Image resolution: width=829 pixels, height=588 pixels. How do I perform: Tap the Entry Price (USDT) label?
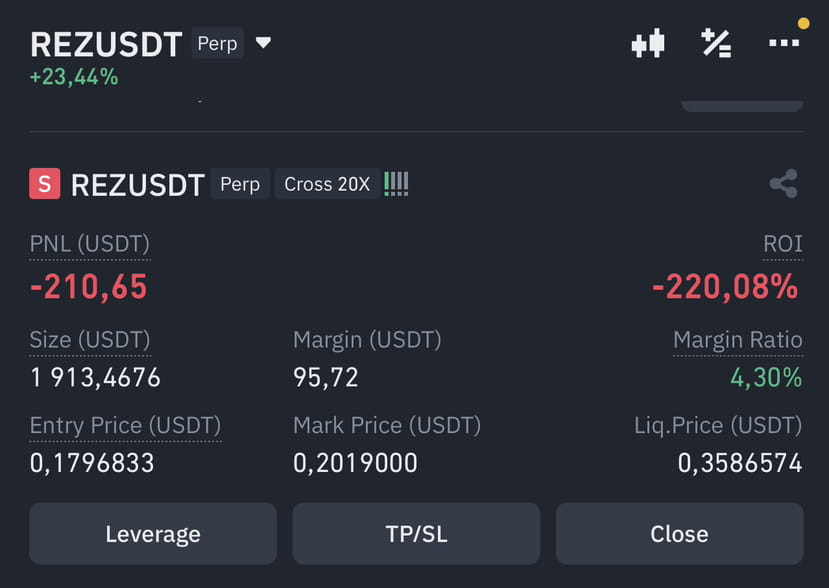pyautogui.click(x=125, y=425)
